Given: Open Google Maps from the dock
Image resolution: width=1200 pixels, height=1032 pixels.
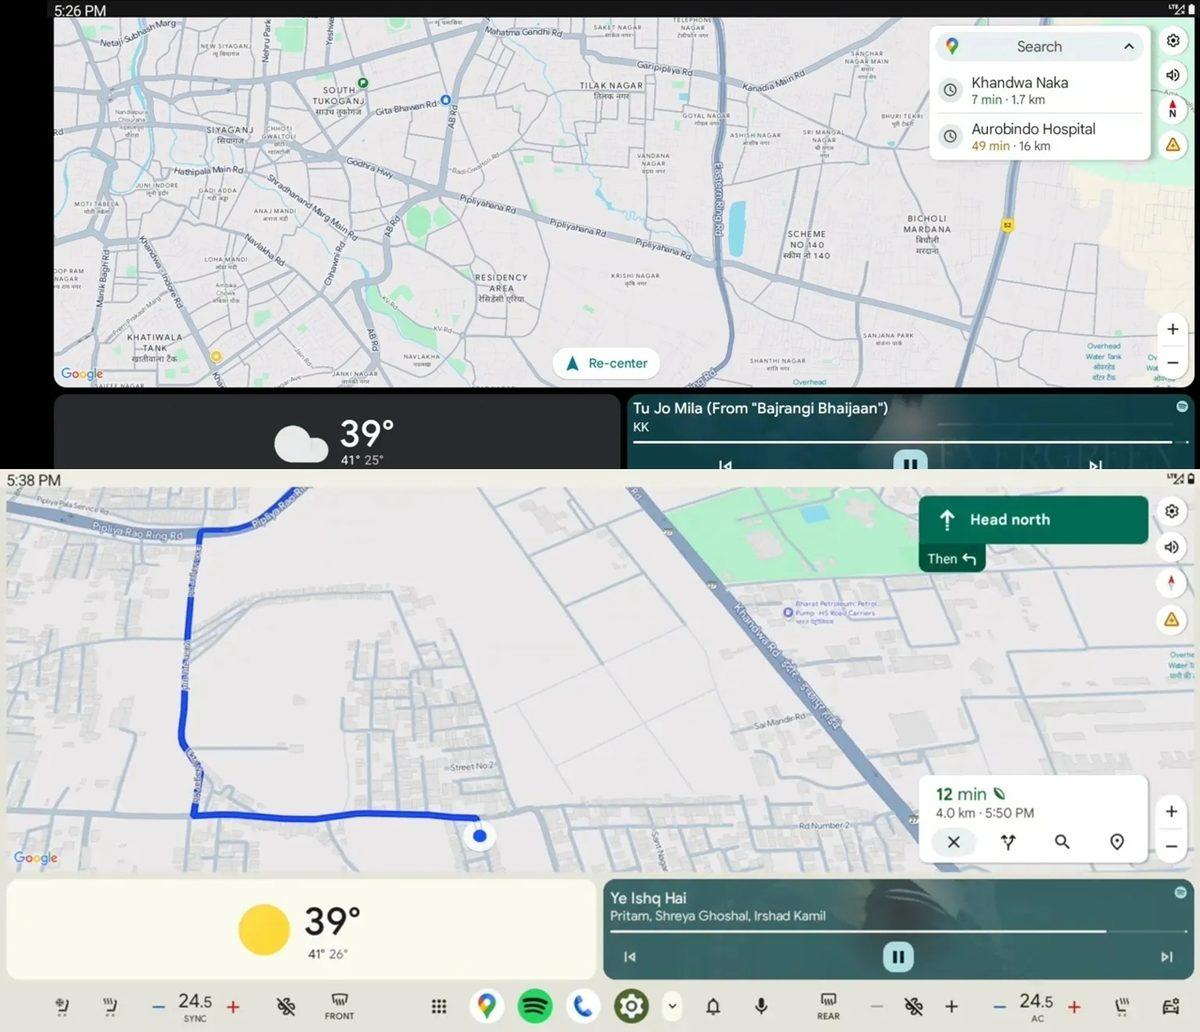Looking at the screenshot, I should click(x=487, y=1006).
